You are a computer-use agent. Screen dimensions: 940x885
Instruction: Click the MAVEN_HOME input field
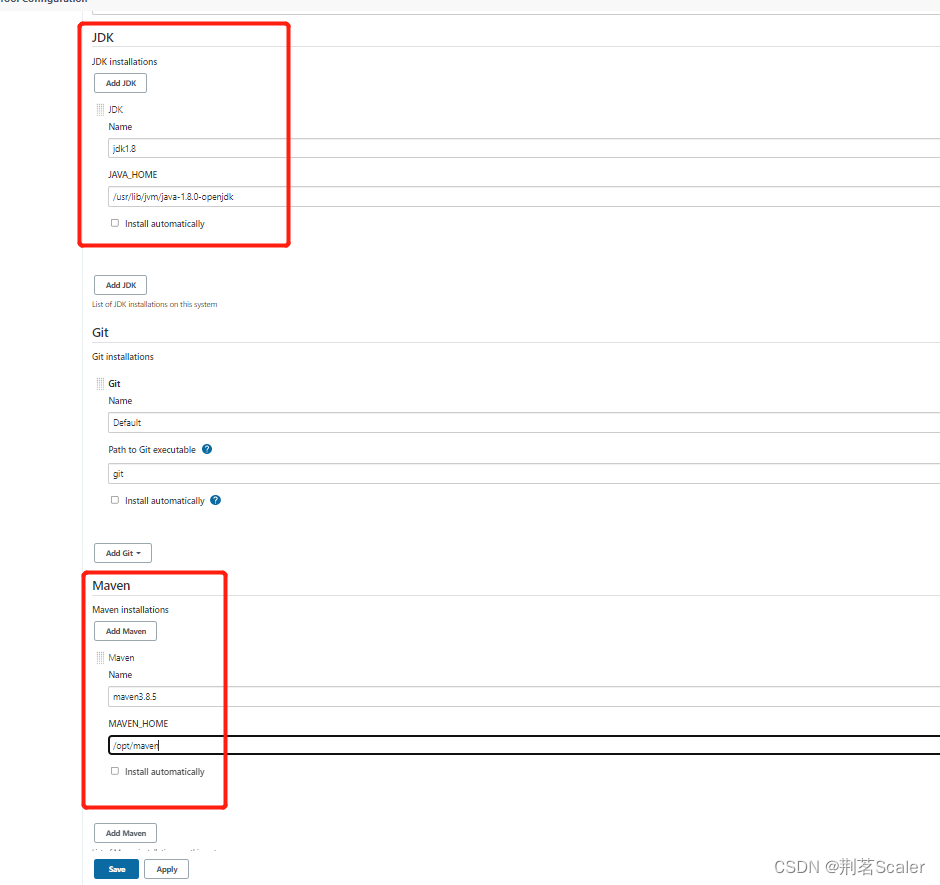tap(520, 745)
